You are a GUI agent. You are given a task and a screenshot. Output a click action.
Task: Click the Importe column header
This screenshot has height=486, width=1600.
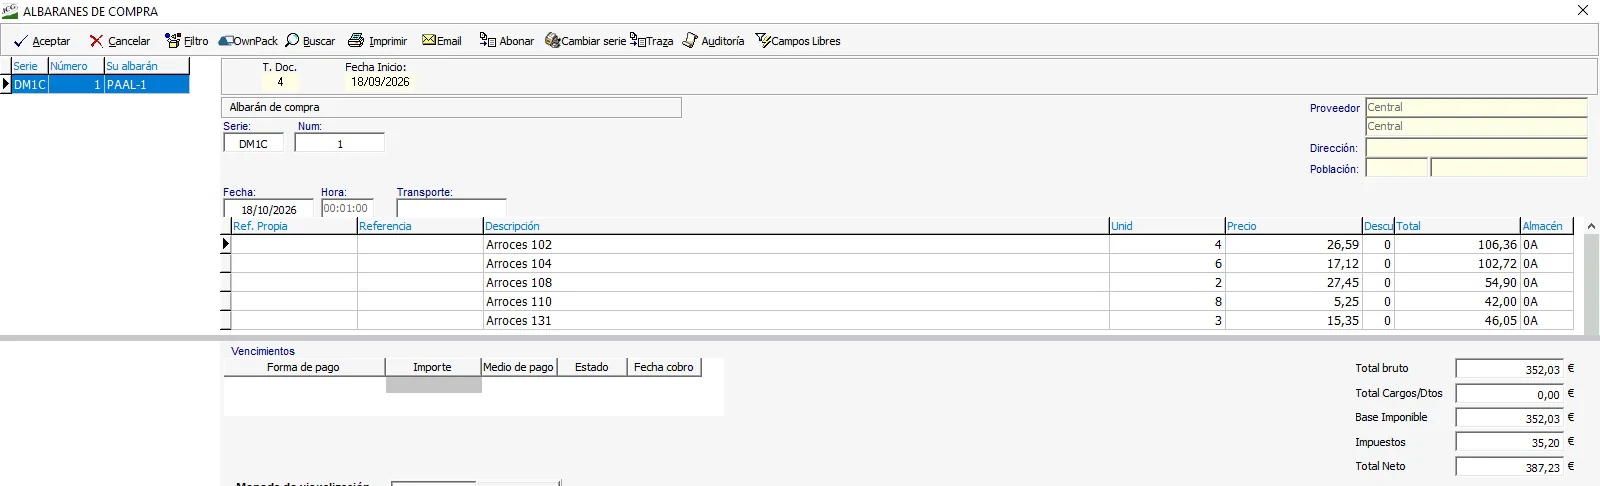pyautogui.click(x=433, y=368)
